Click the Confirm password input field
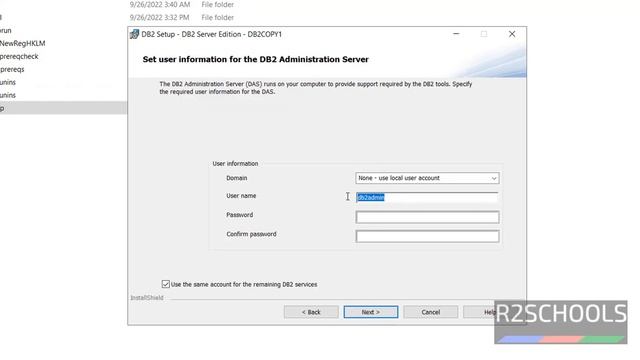This screenshot has width=640, height=360. coord(427,236)
